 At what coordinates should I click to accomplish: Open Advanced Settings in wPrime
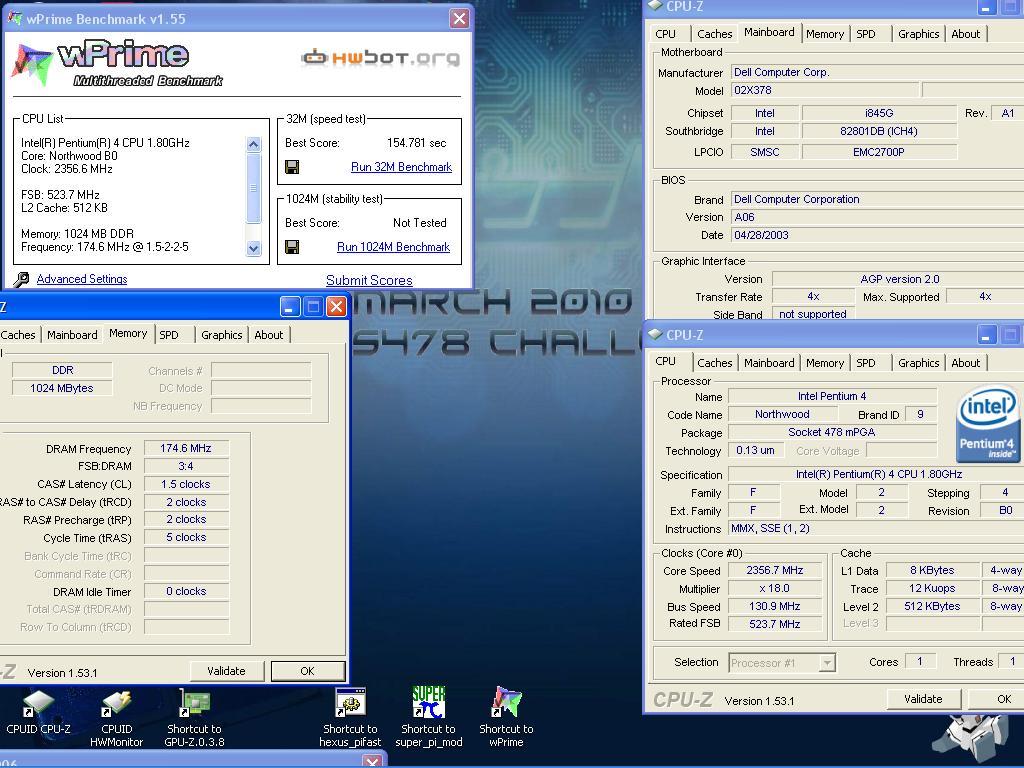(x=82, y=279)
